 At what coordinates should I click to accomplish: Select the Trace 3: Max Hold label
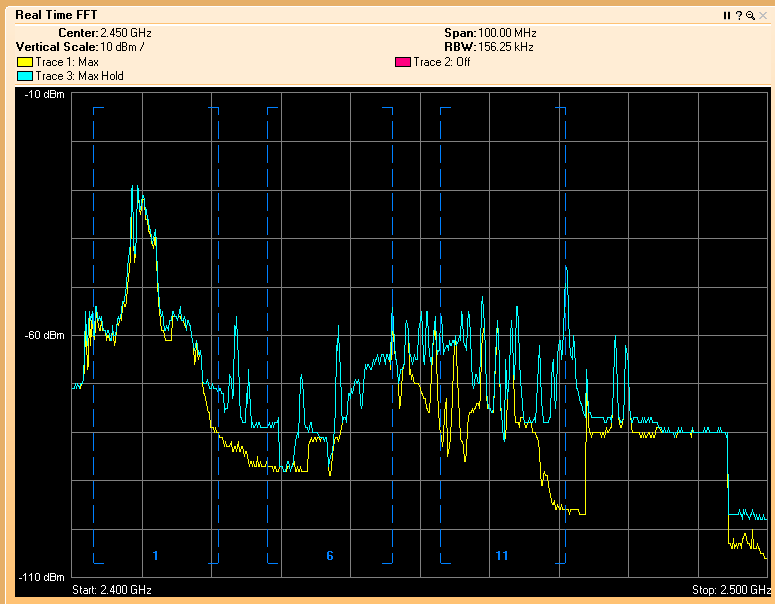79,76
